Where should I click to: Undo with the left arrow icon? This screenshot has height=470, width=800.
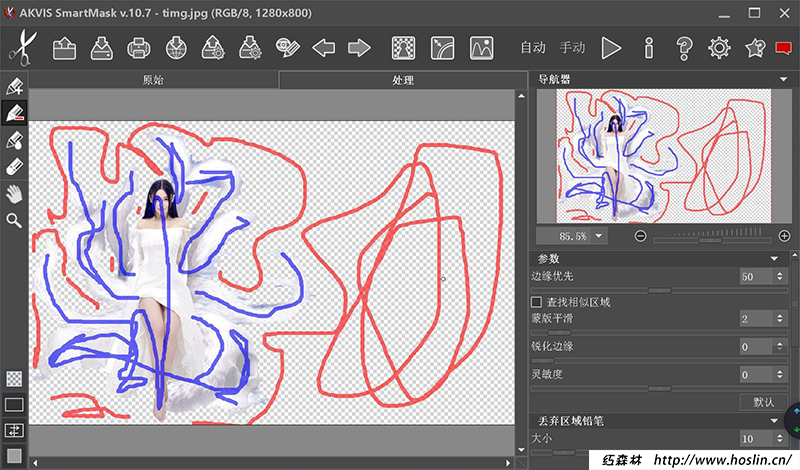tap(323, 48)
